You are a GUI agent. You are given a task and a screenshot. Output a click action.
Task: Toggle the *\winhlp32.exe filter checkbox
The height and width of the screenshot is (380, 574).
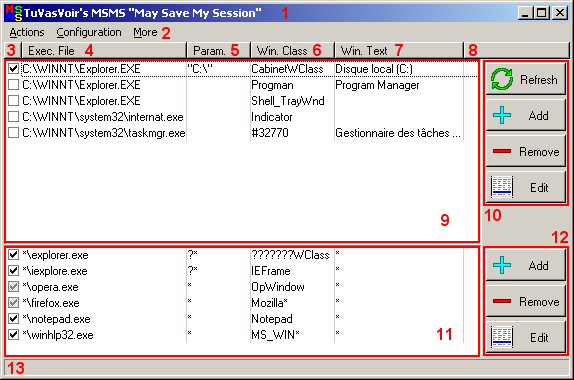pyautogui.click(x=14, y=335)
